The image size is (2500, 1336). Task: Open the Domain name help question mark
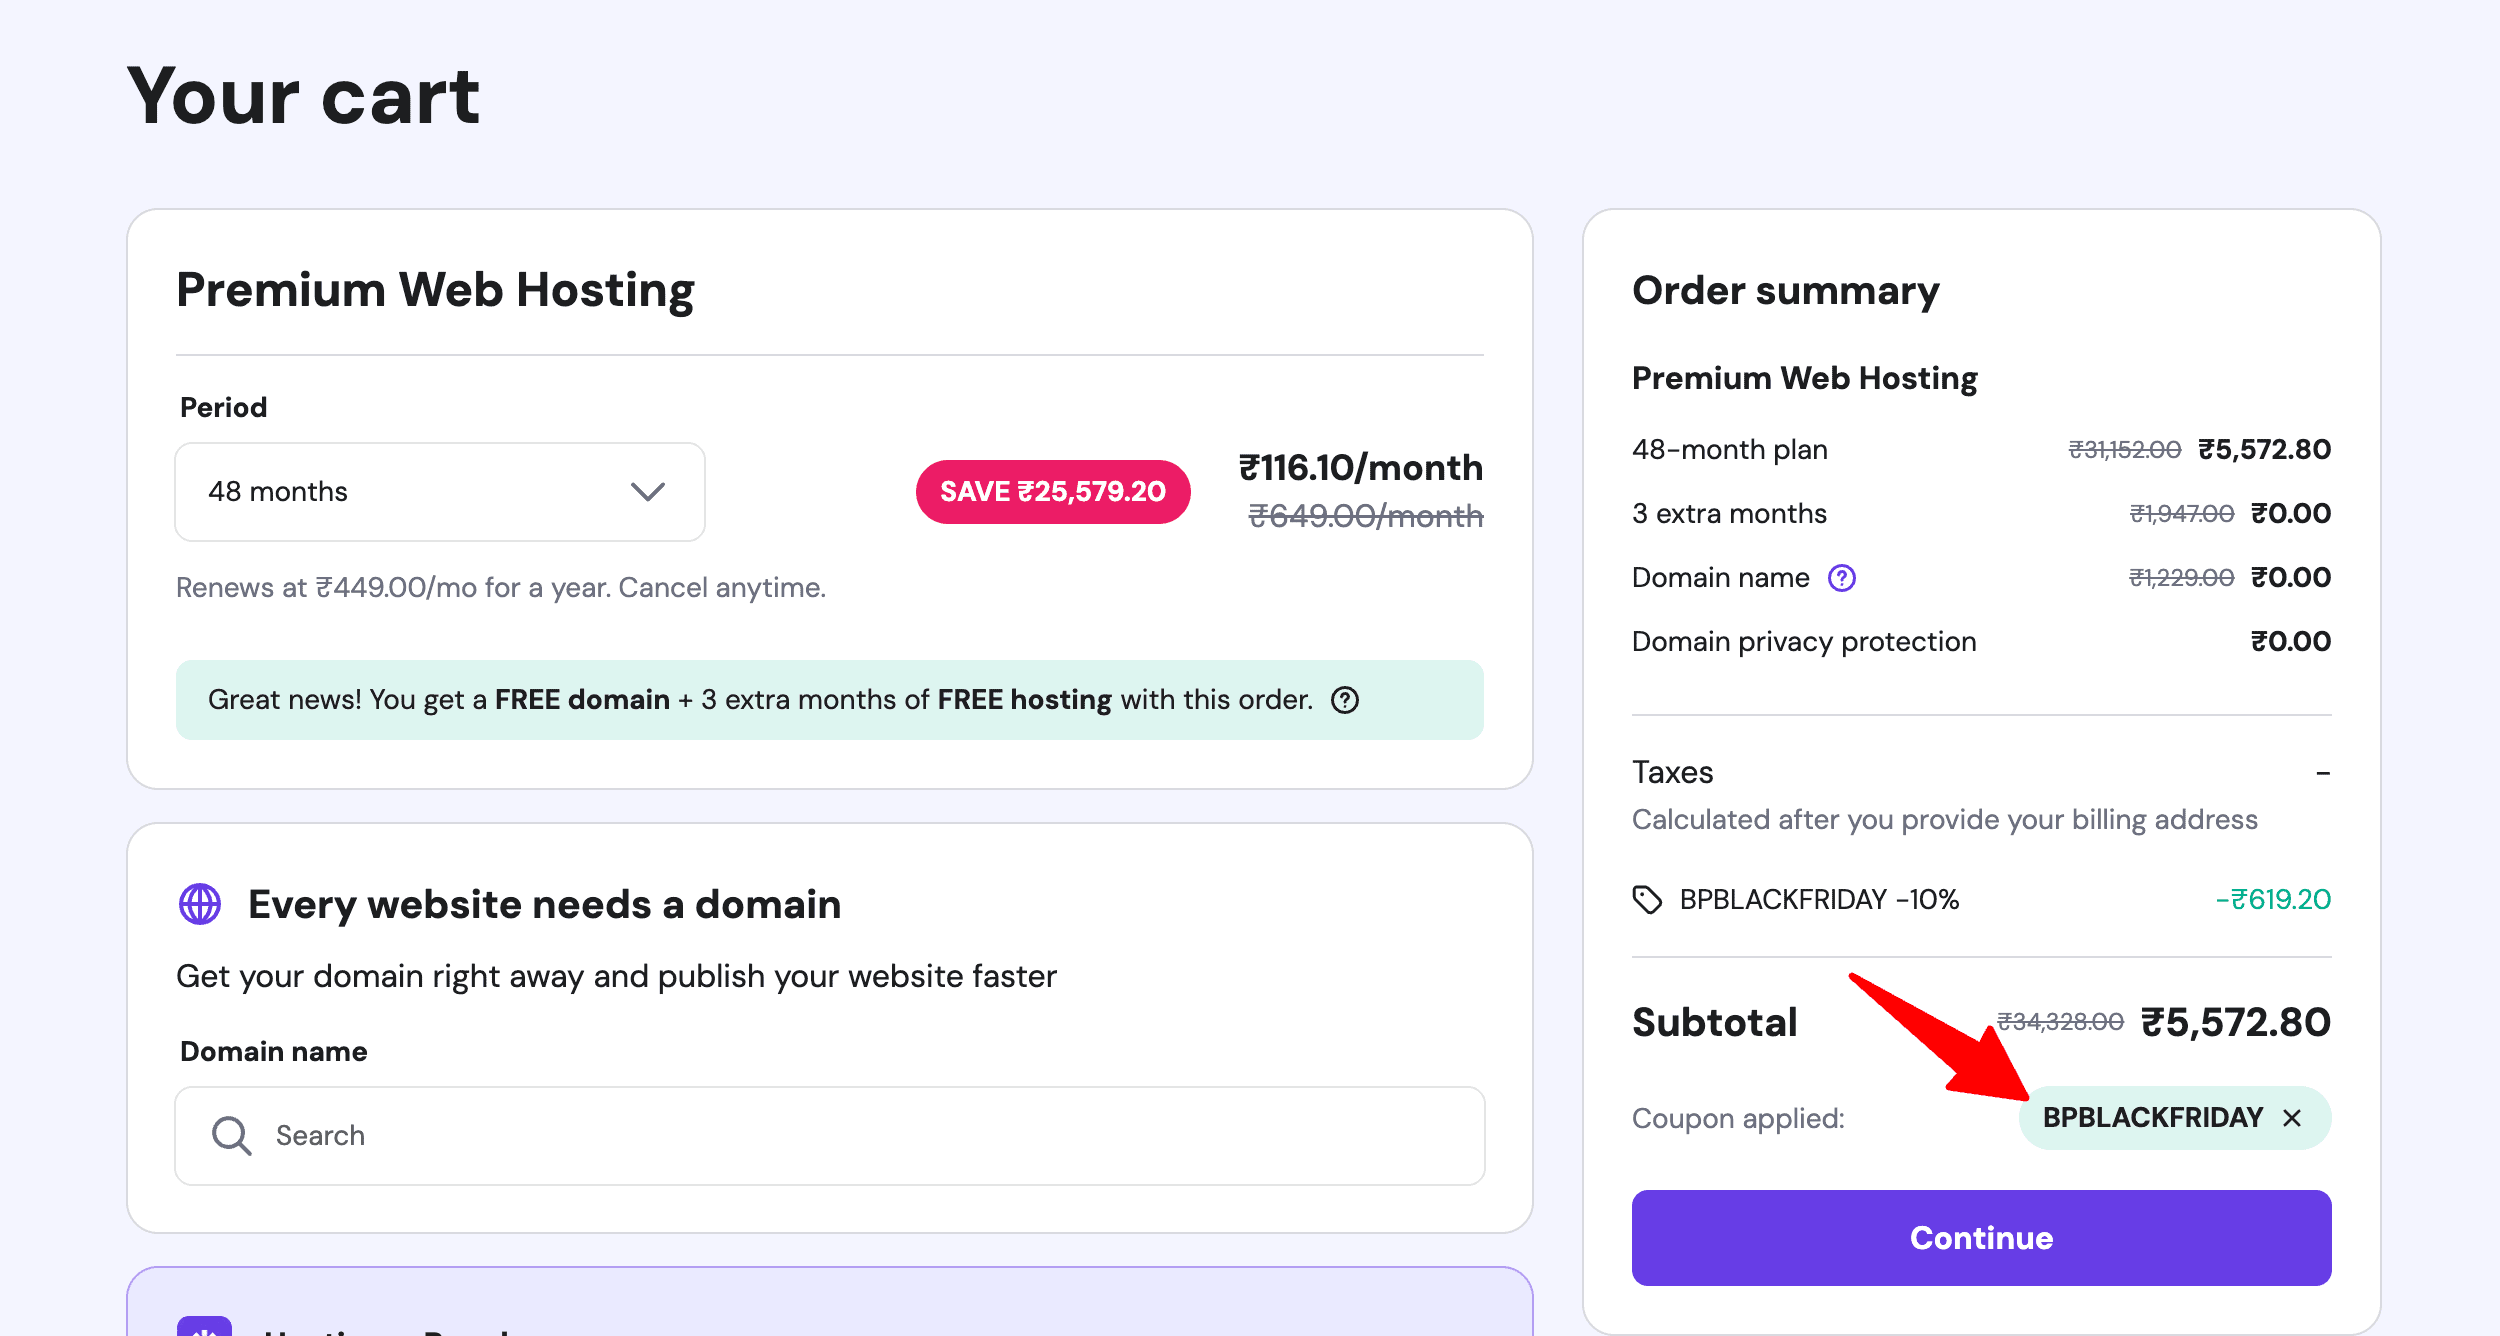click(x=1842, y=577)
